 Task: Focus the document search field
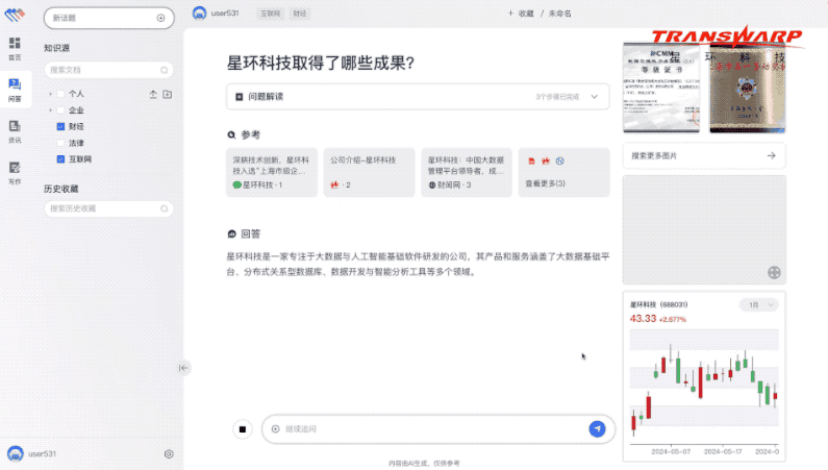109,70
